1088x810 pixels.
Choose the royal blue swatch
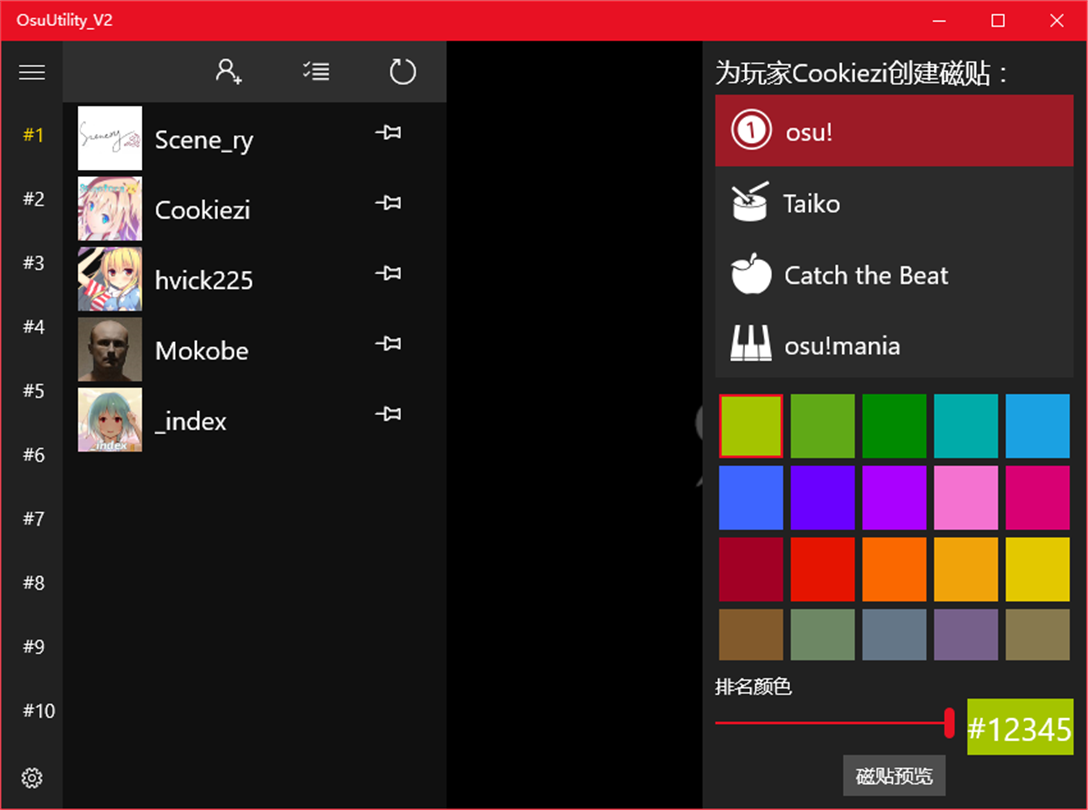point(751,498)
